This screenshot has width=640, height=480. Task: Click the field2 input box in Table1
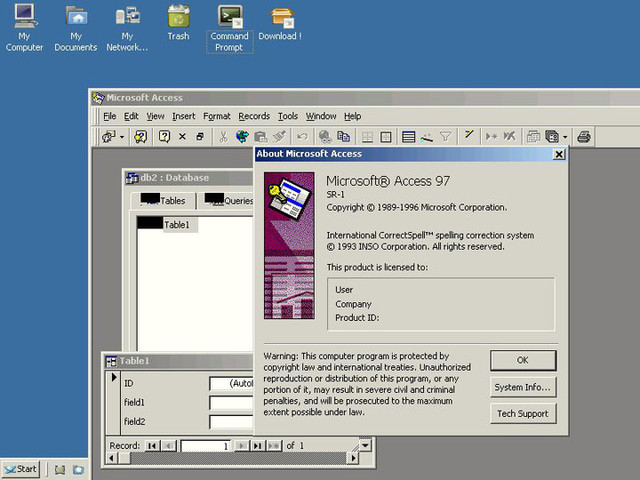(231, 422)
